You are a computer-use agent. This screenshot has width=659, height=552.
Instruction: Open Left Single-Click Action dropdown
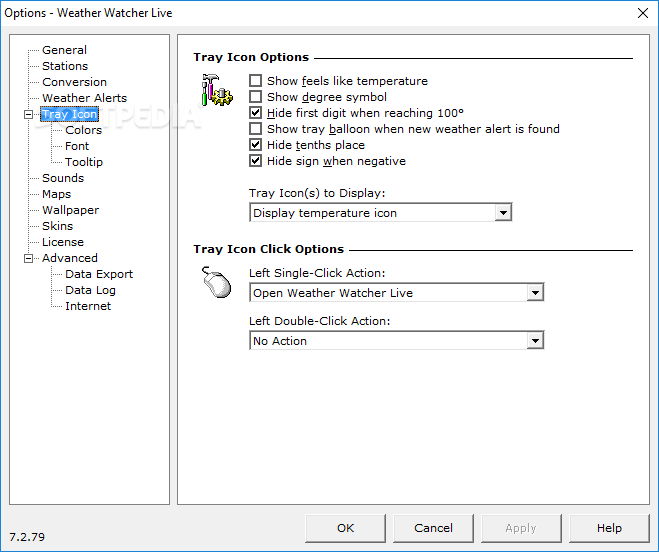click(535, 293)
